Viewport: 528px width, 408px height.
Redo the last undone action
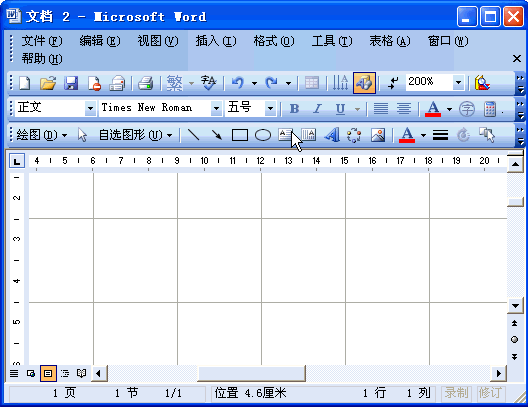271,83
